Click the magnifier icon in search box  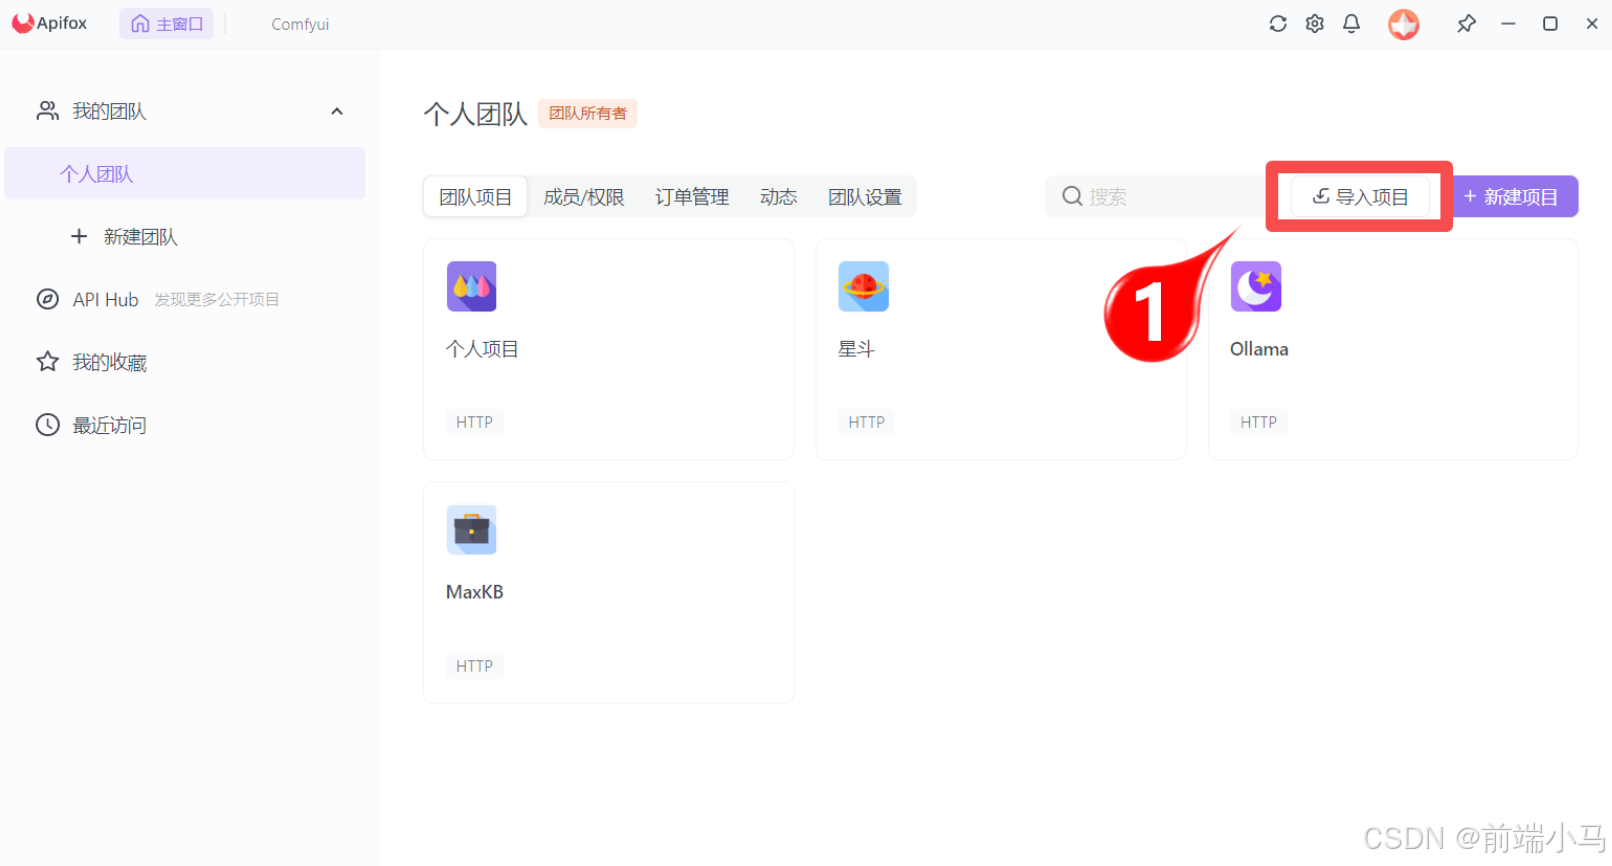(x=1072, y=196)
